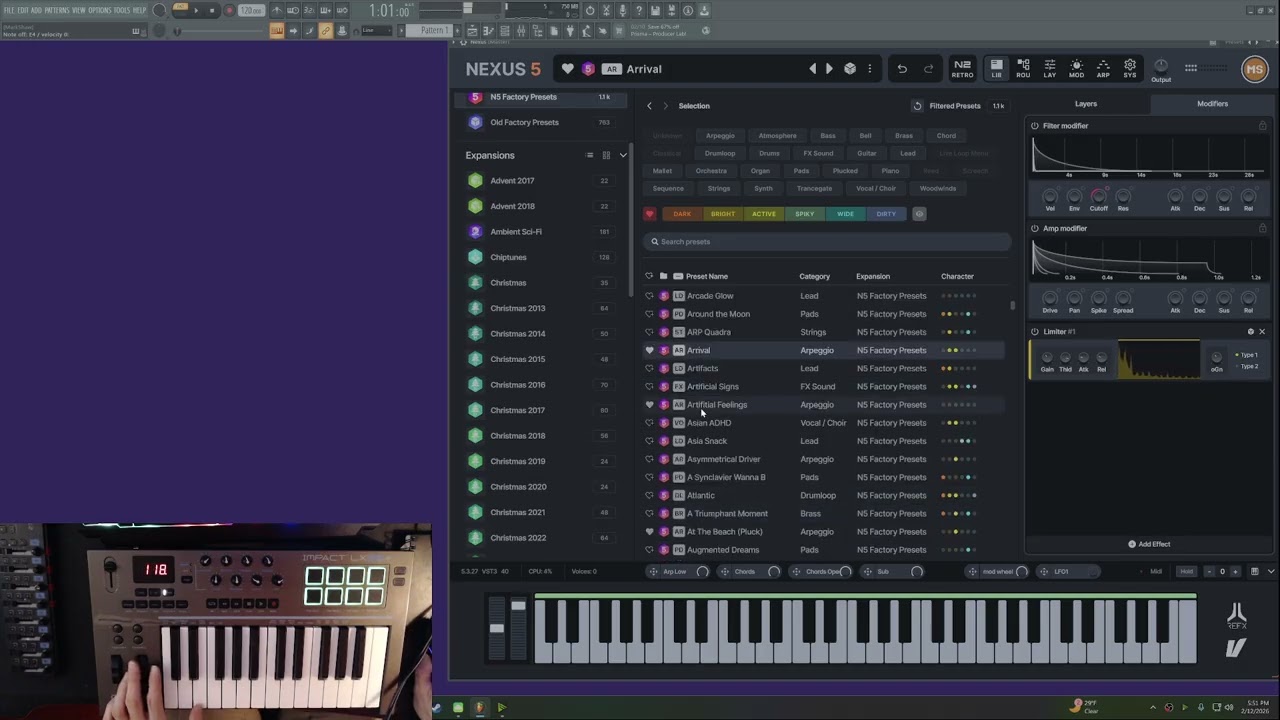This screenshot has height=720, width=1280.
Task: Remove the Limiter #1 effect
Action: tap(1262, 332)
